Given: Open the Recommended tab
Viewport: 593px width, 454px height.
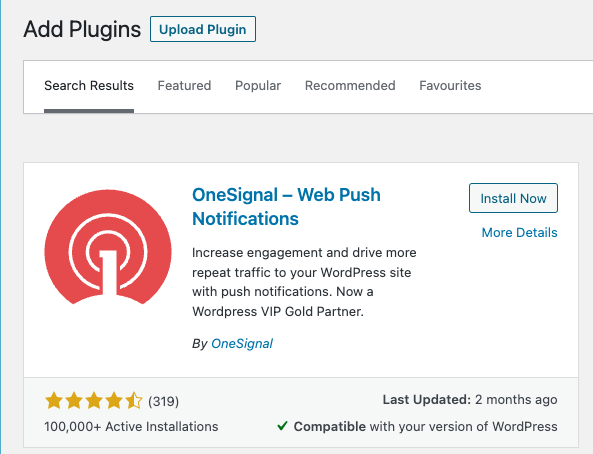Looking at the screenshot, I should (350, 86).
